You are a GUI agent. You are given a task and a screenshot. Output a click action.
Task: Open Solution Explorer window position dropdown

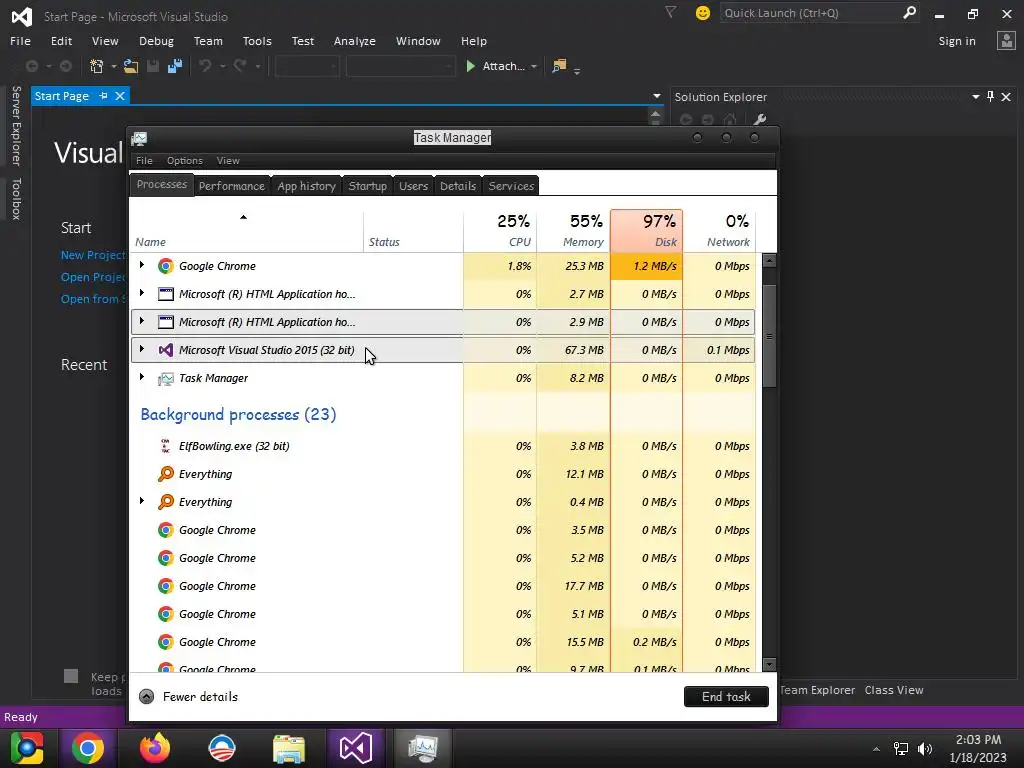[x=976, y=97]
